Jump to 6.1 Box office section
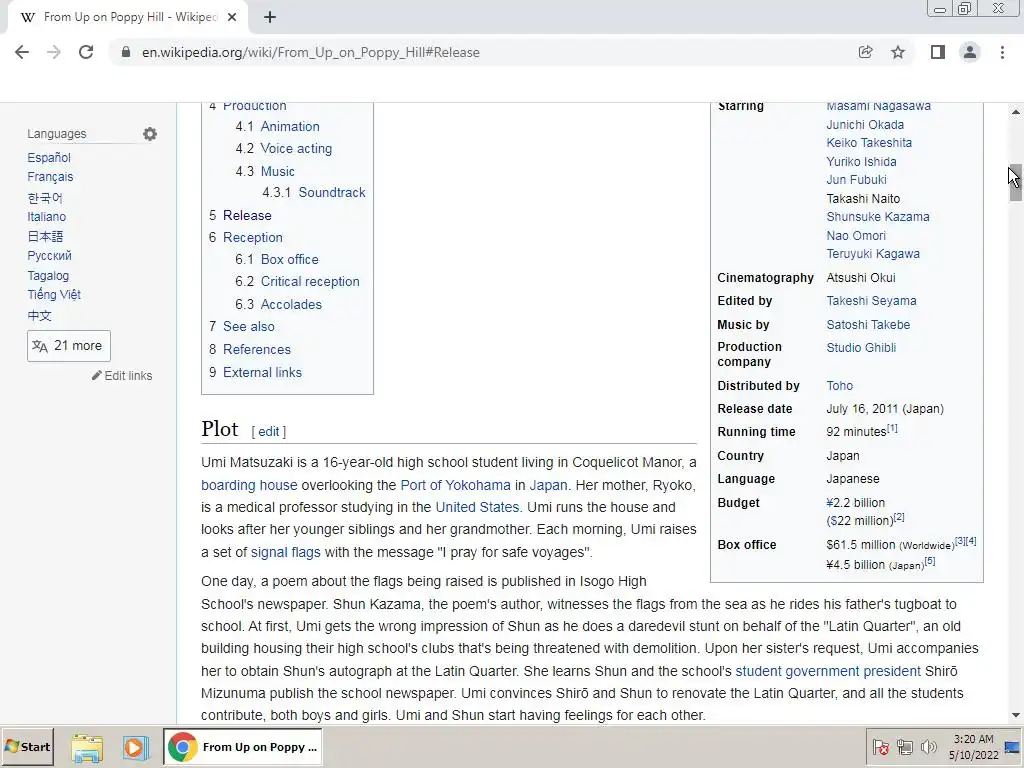 (277, 259)
